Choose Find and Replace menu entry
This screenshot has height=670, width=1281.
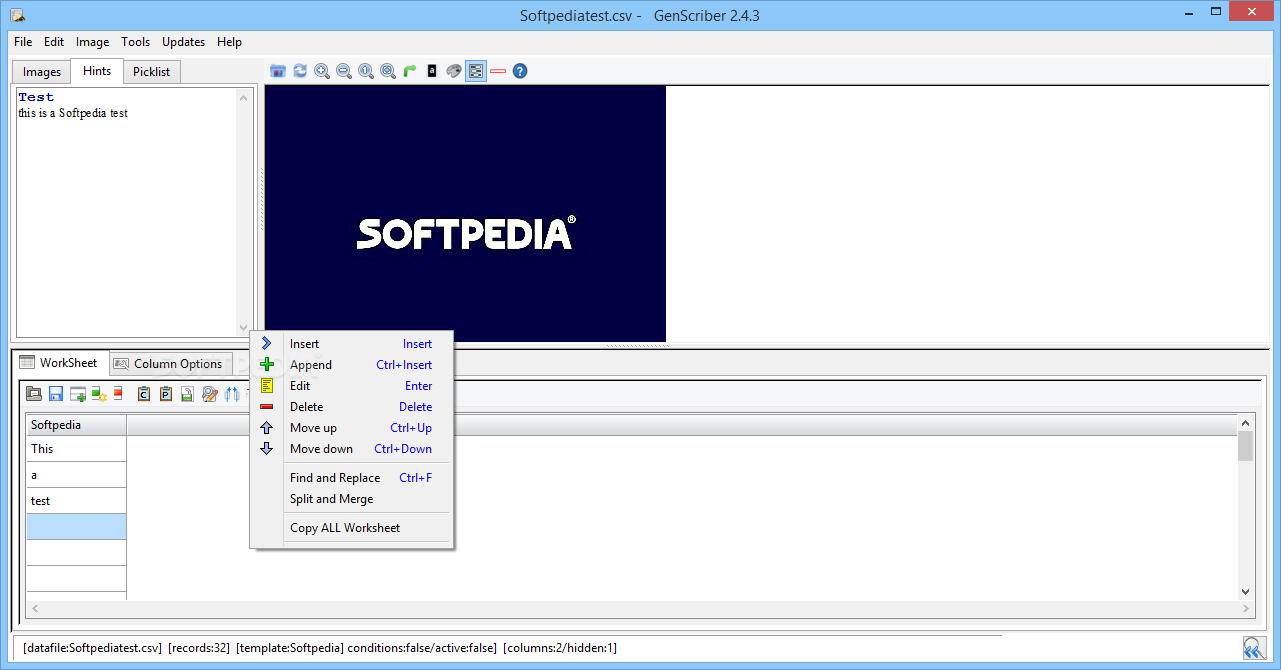[x=352, y=478]
